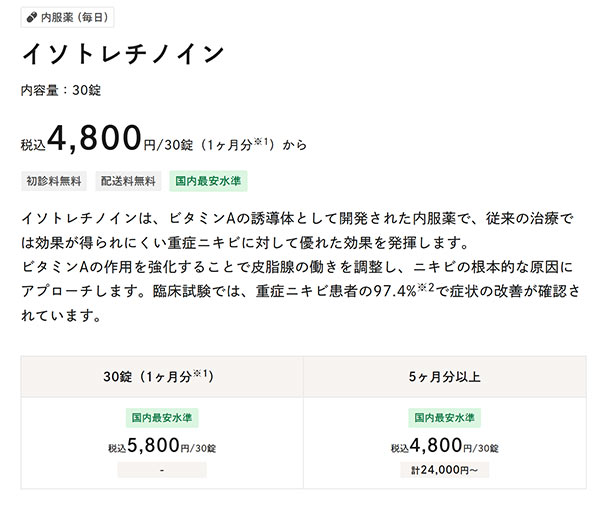This screenshot has height=505, width=600.
Task: Click the pill icon beside 内服薬
Action: point(32,17)
